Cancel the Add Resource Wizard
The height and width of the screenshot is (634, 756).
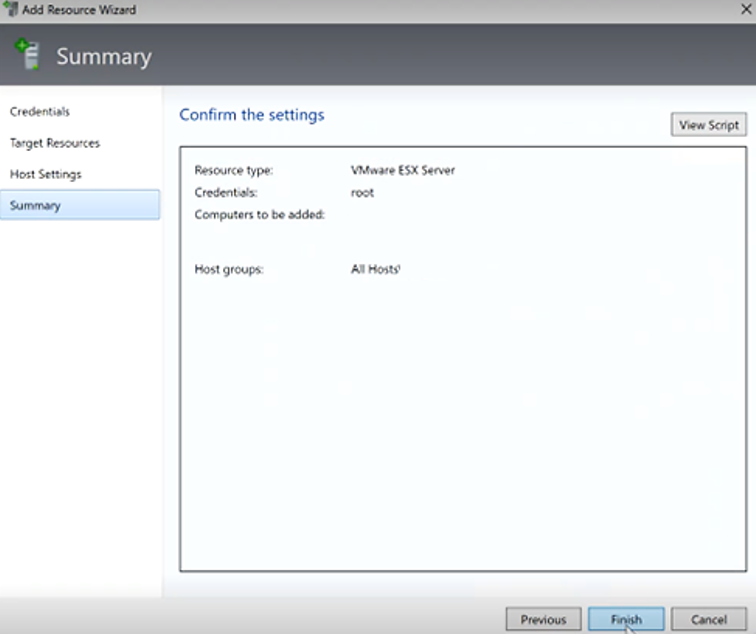click(x=708, y=619)
